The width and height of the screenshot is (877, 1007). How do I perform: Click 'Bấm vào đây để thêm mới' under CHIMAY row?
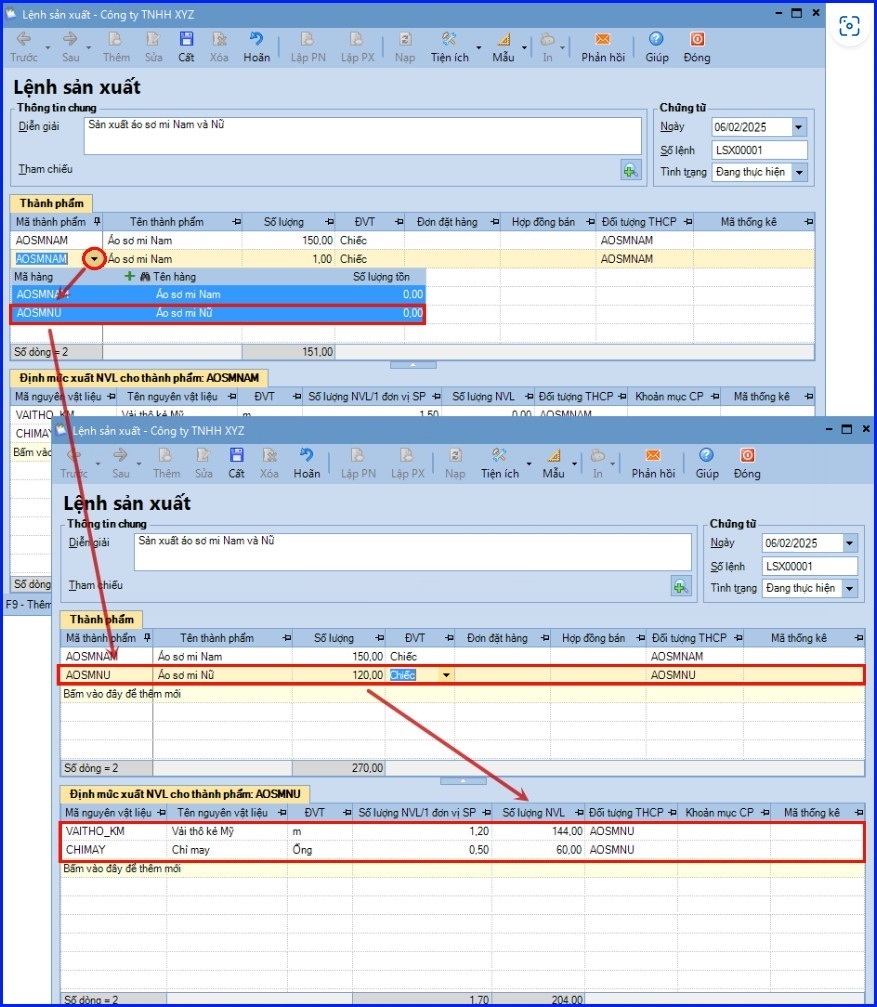(x=120, y=868)
